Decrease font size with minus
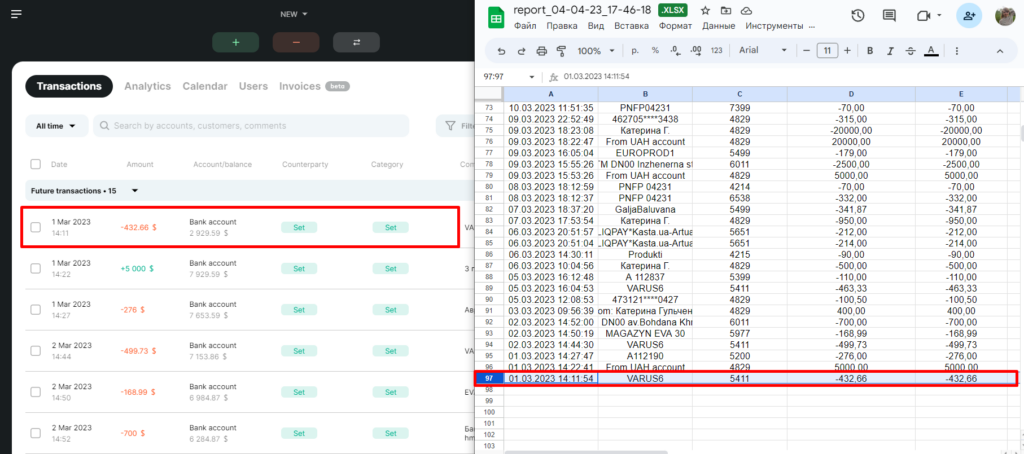The width and height of the screenshot is (1024, 454). coord(807,50)
